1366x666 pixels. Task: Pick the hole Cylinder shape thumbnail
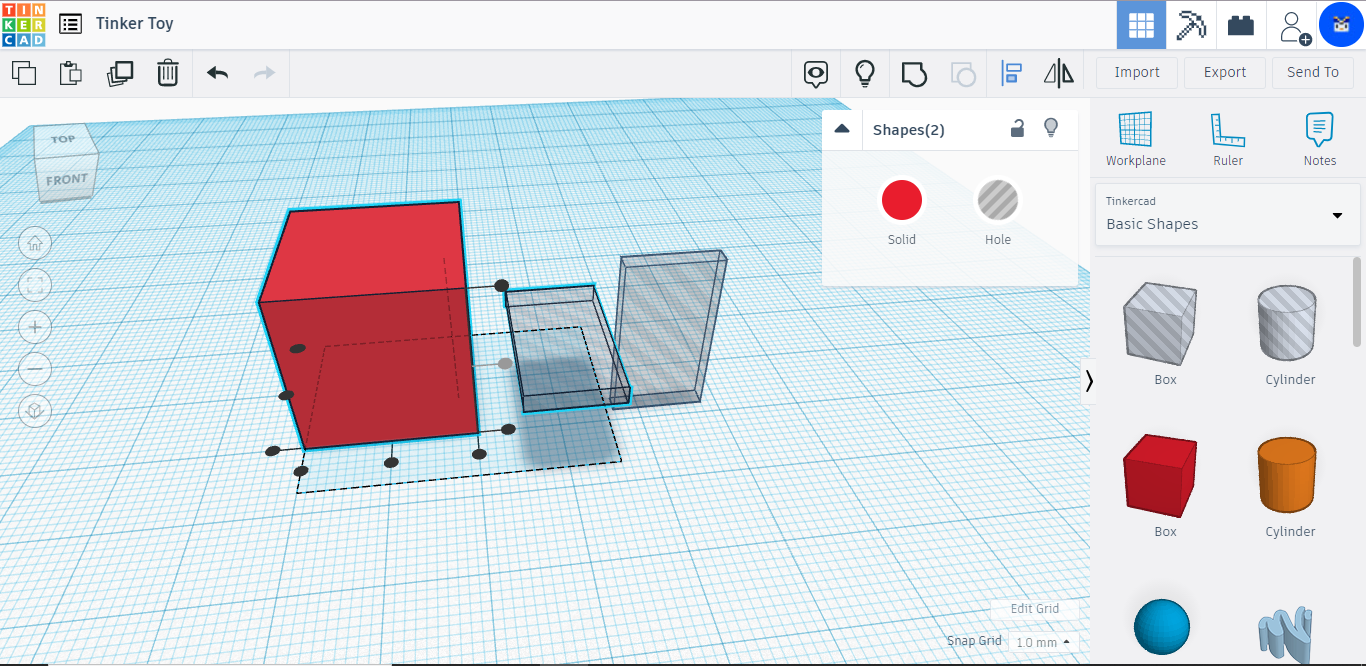tap(1286, 323)
